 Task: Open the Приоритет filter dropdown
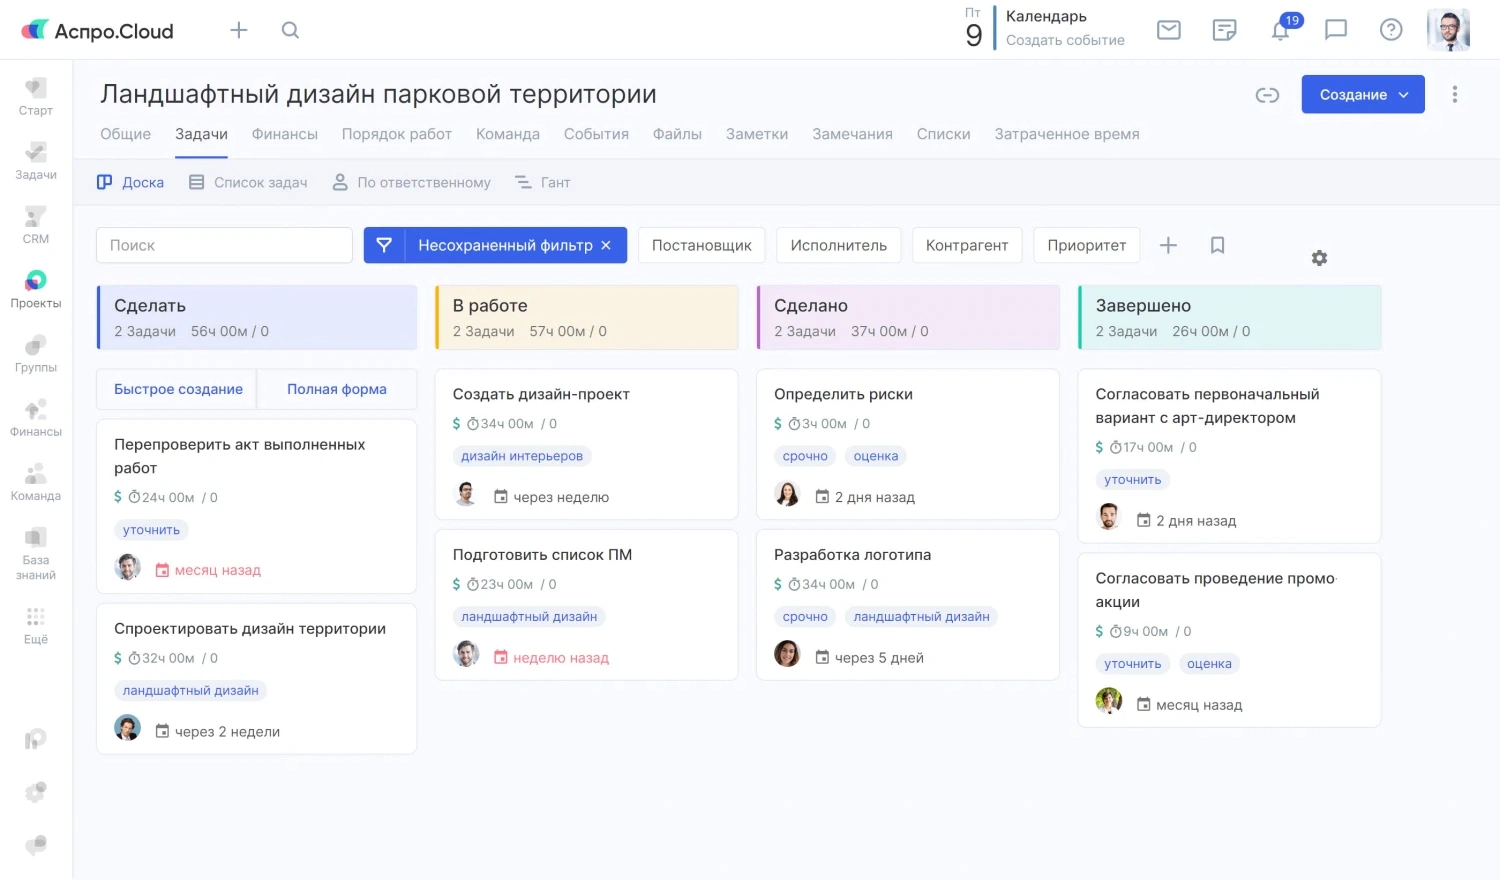[1086, 244]
